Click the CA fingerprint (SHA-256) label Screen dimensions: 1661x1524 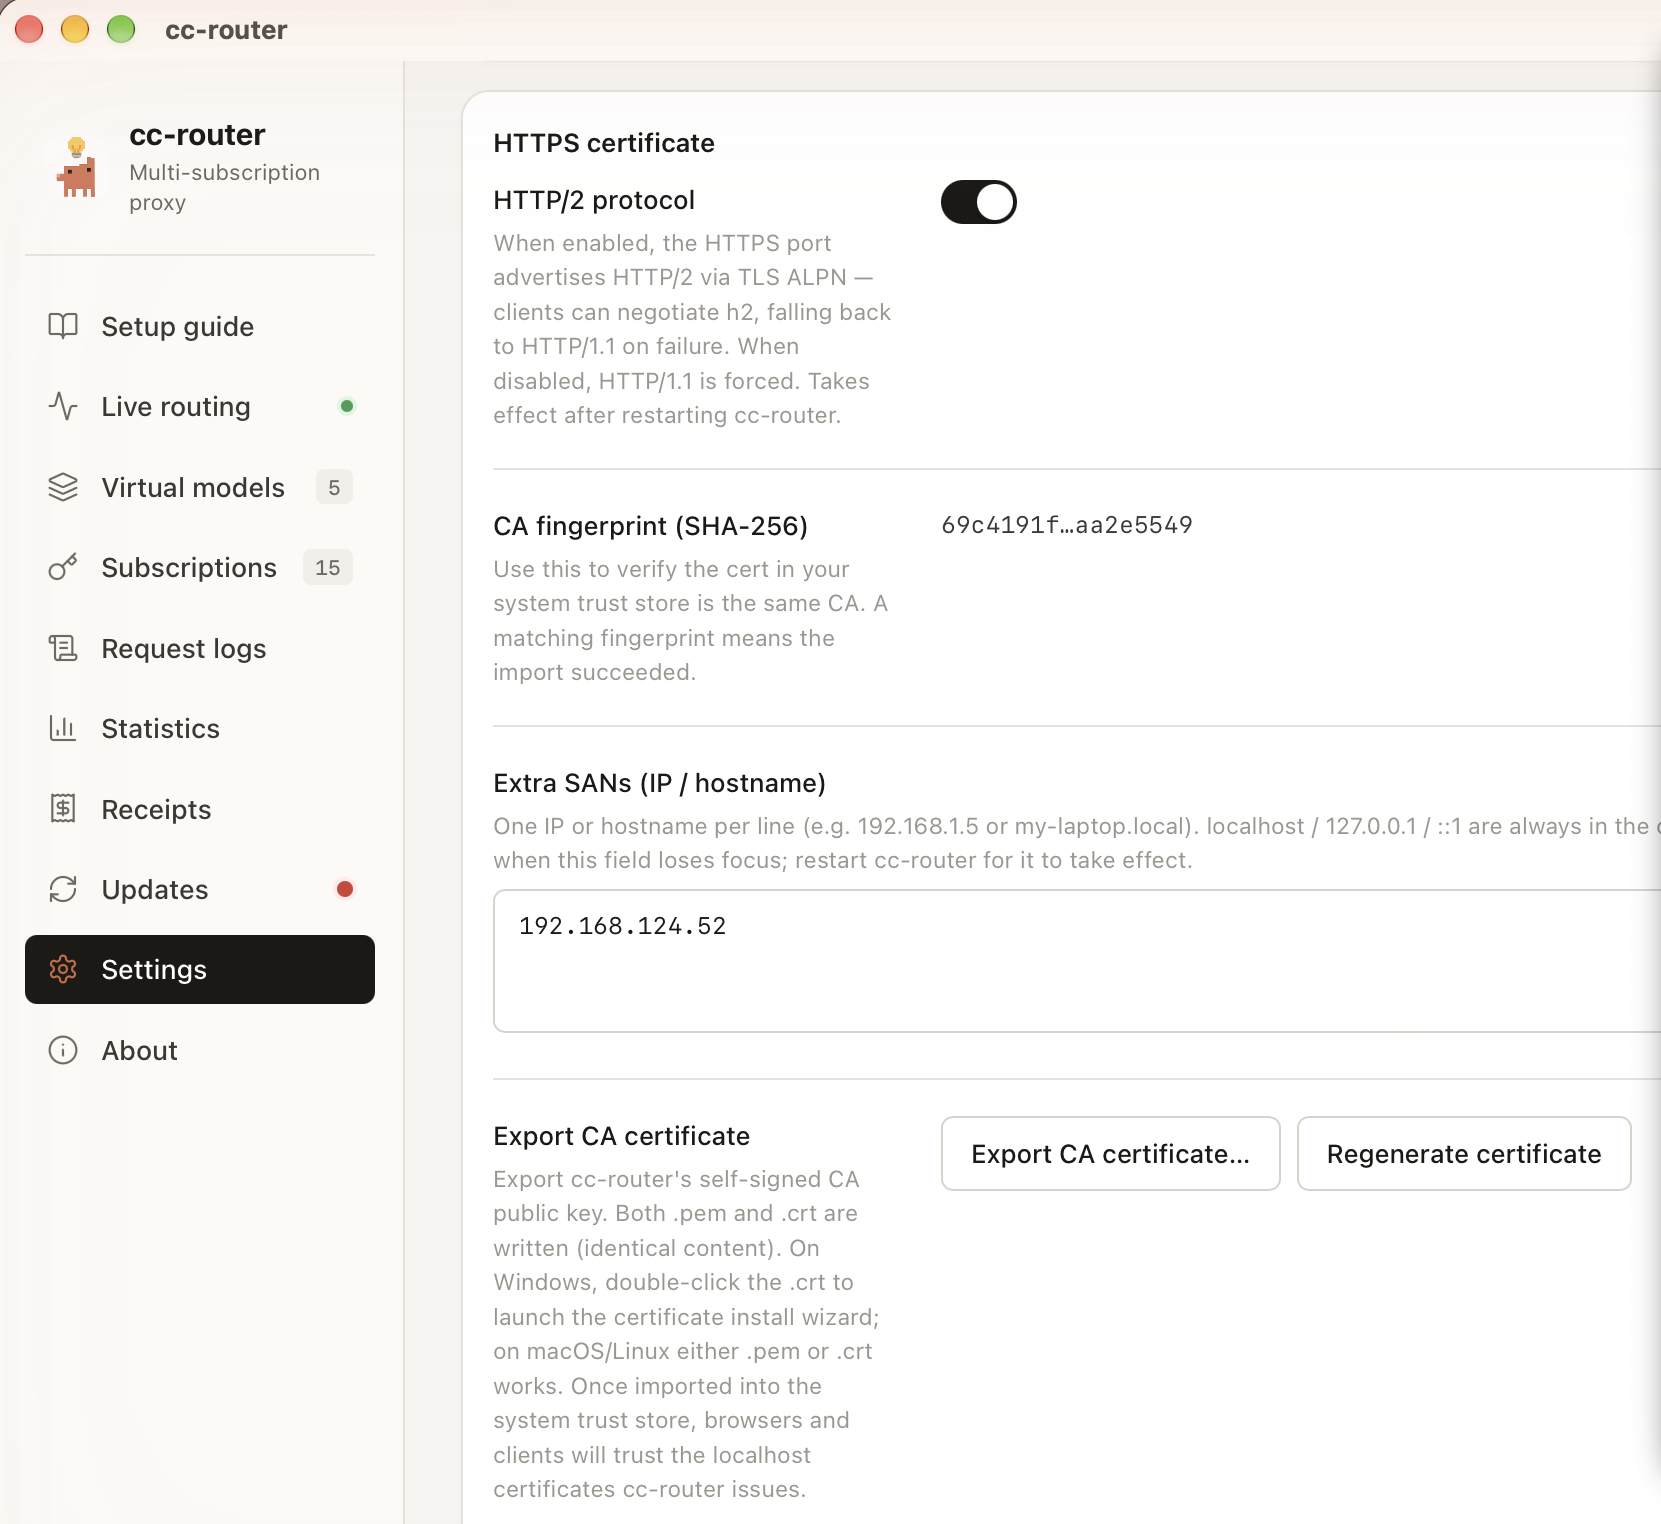point(650,526)
